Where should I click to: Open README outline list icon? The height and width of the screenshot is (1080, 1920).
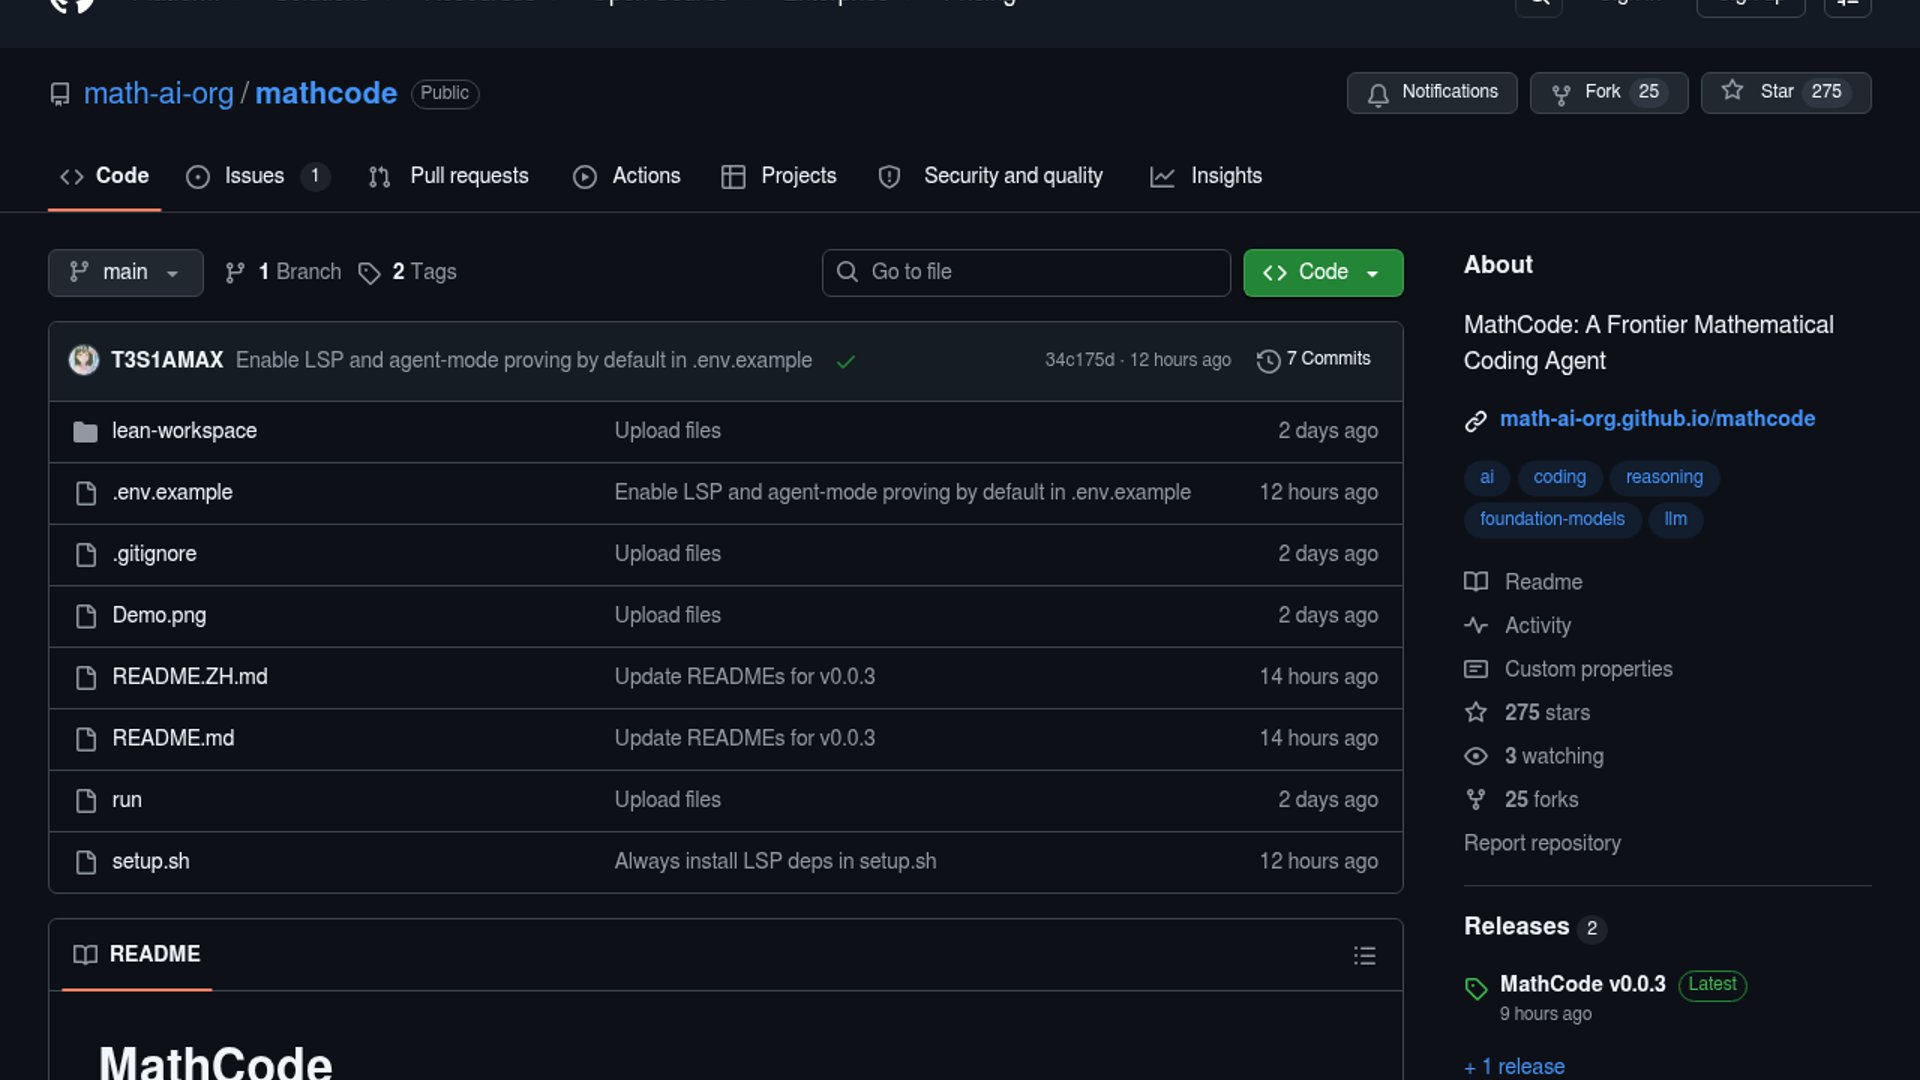tap(1364, 955)
